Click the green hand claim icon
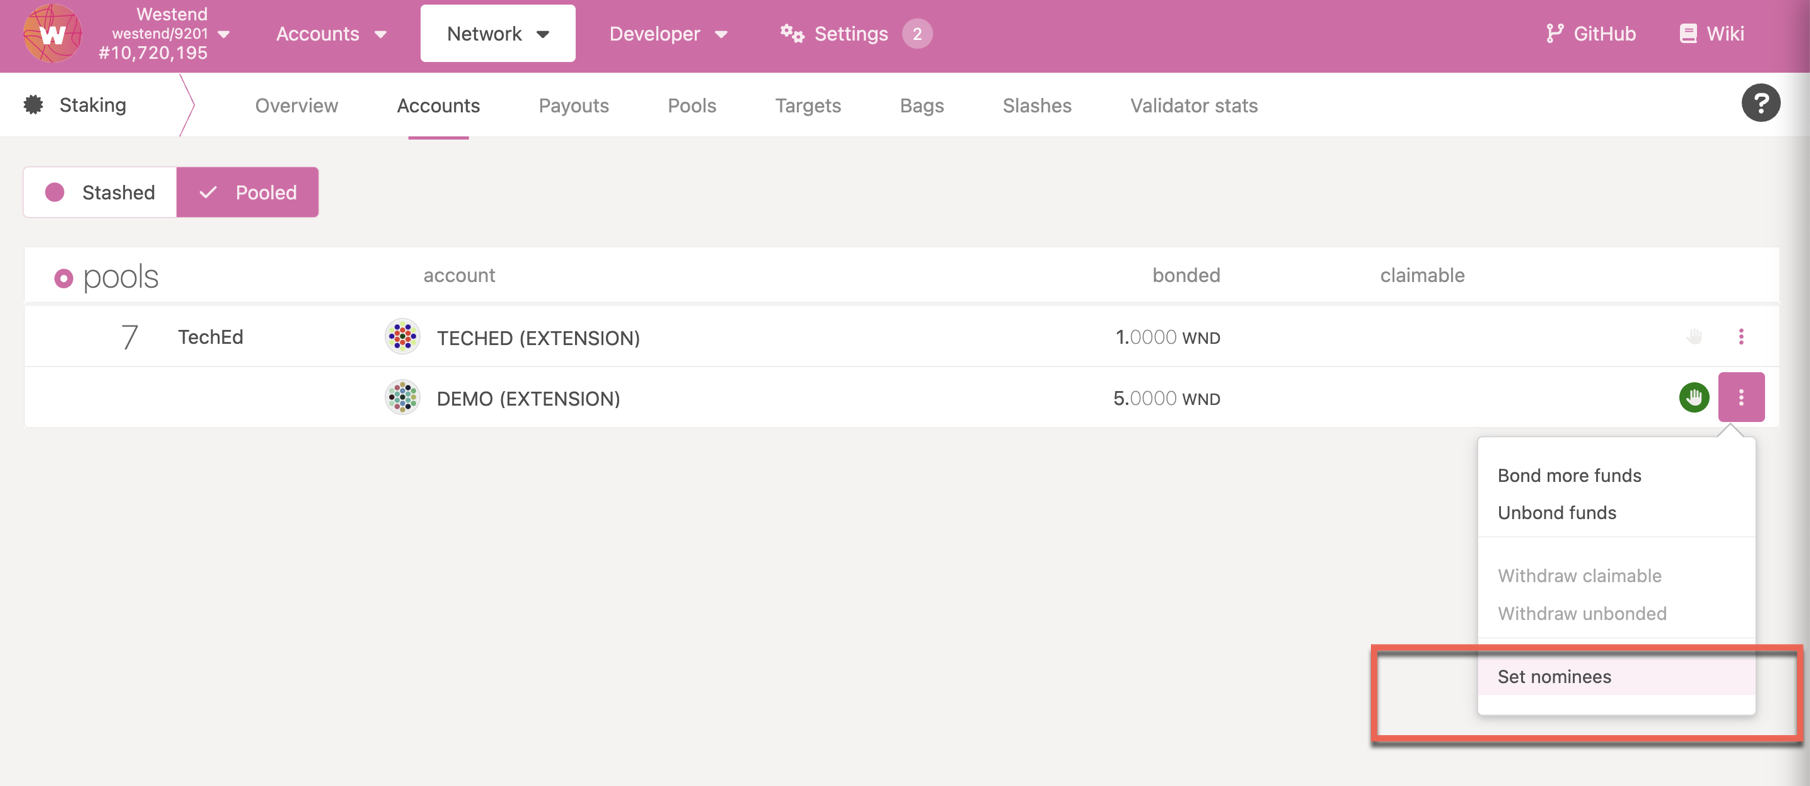 [1693, 398]
